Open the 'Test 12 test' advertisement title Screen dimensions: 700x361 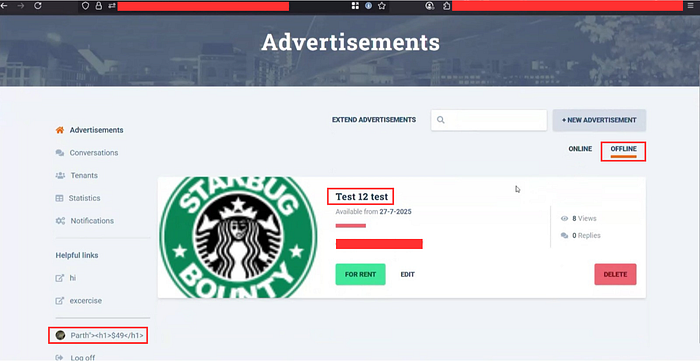pos(362,196)
